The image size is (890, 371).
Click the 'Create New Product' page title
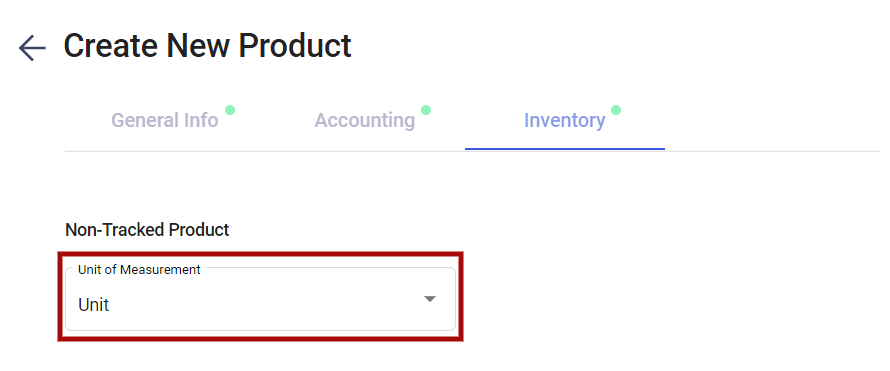(x=207, y=47)
